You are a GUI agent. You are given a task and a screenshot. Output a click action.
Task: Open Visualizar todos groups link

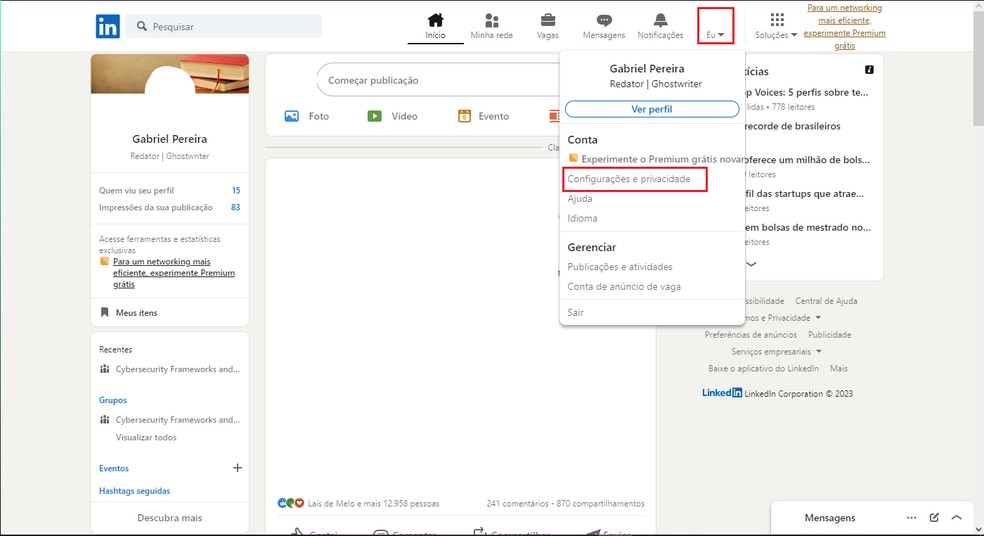coord(146,437)
